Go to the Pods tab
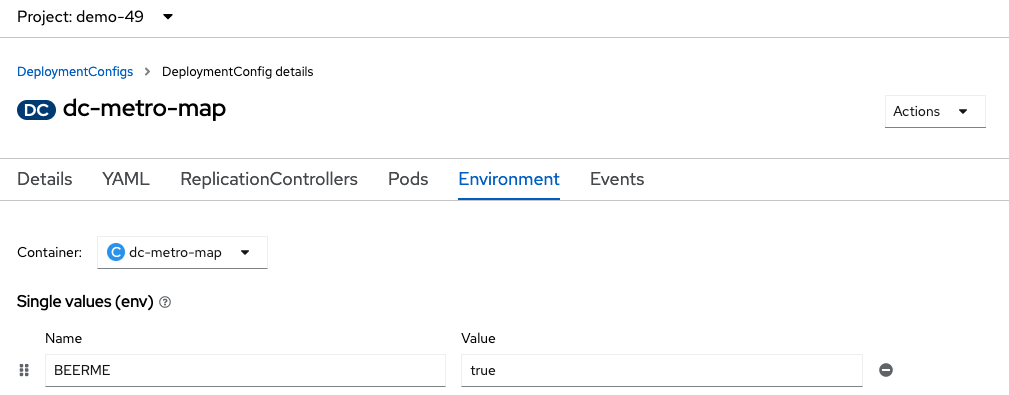The width and height of the screenshot is (1009, 395). tap(408, 179)
